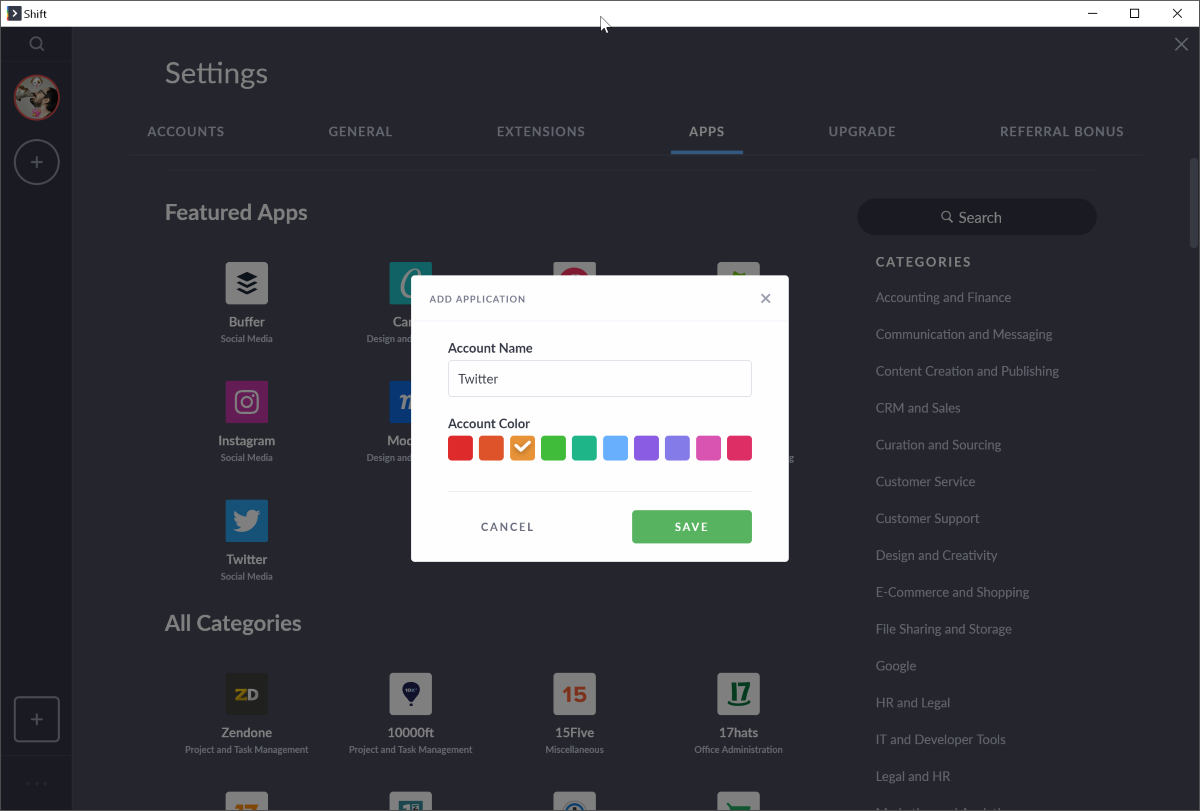The image size is (1200, 811).
Task: Select the CRM and Sales category
Action: [x=918, y=408]
